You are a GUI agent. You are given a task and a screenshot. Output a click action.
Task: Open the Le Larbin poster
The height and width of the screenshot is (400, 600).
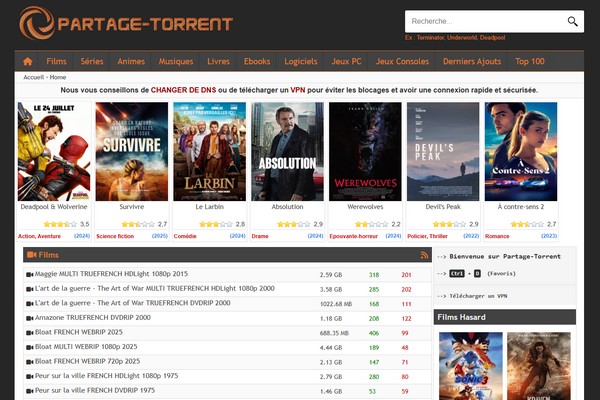point(210,152)
